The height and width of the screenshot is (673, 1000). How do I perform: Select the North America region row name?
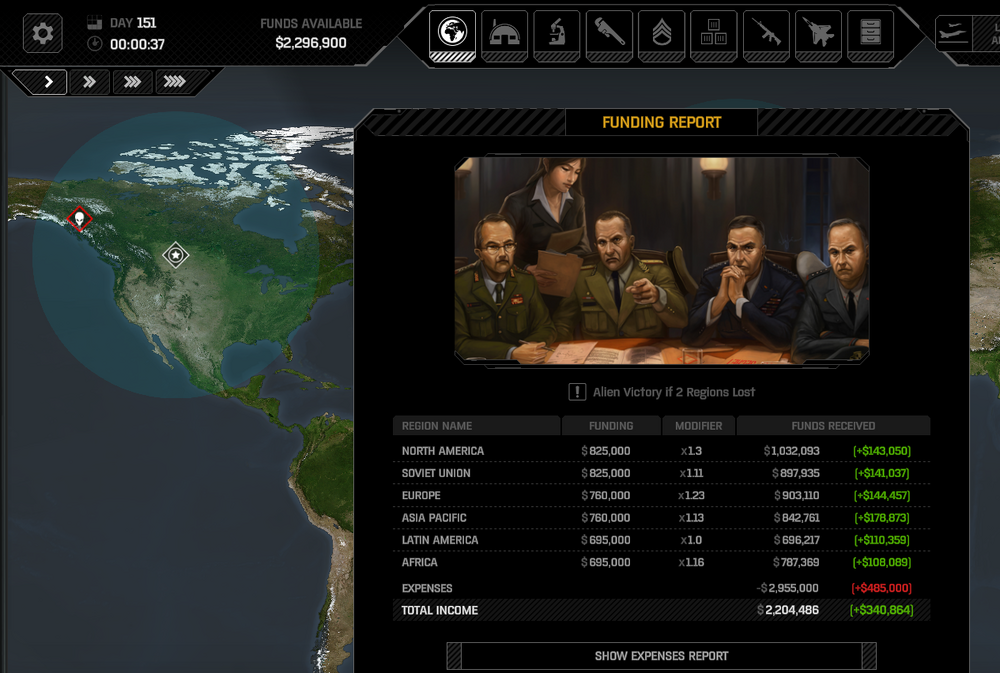tap(443, 451)
